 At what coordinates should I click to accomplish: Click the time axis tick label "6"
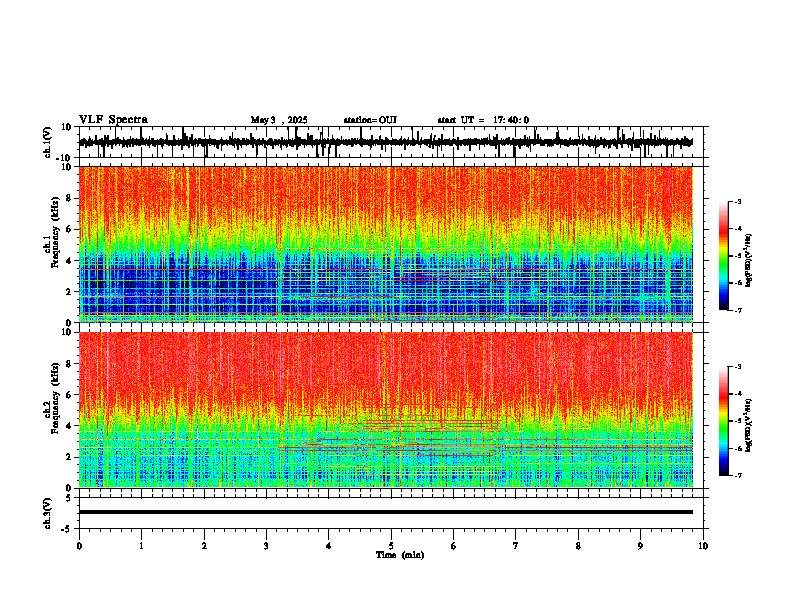pyautogui.click(x=454, y=546)
